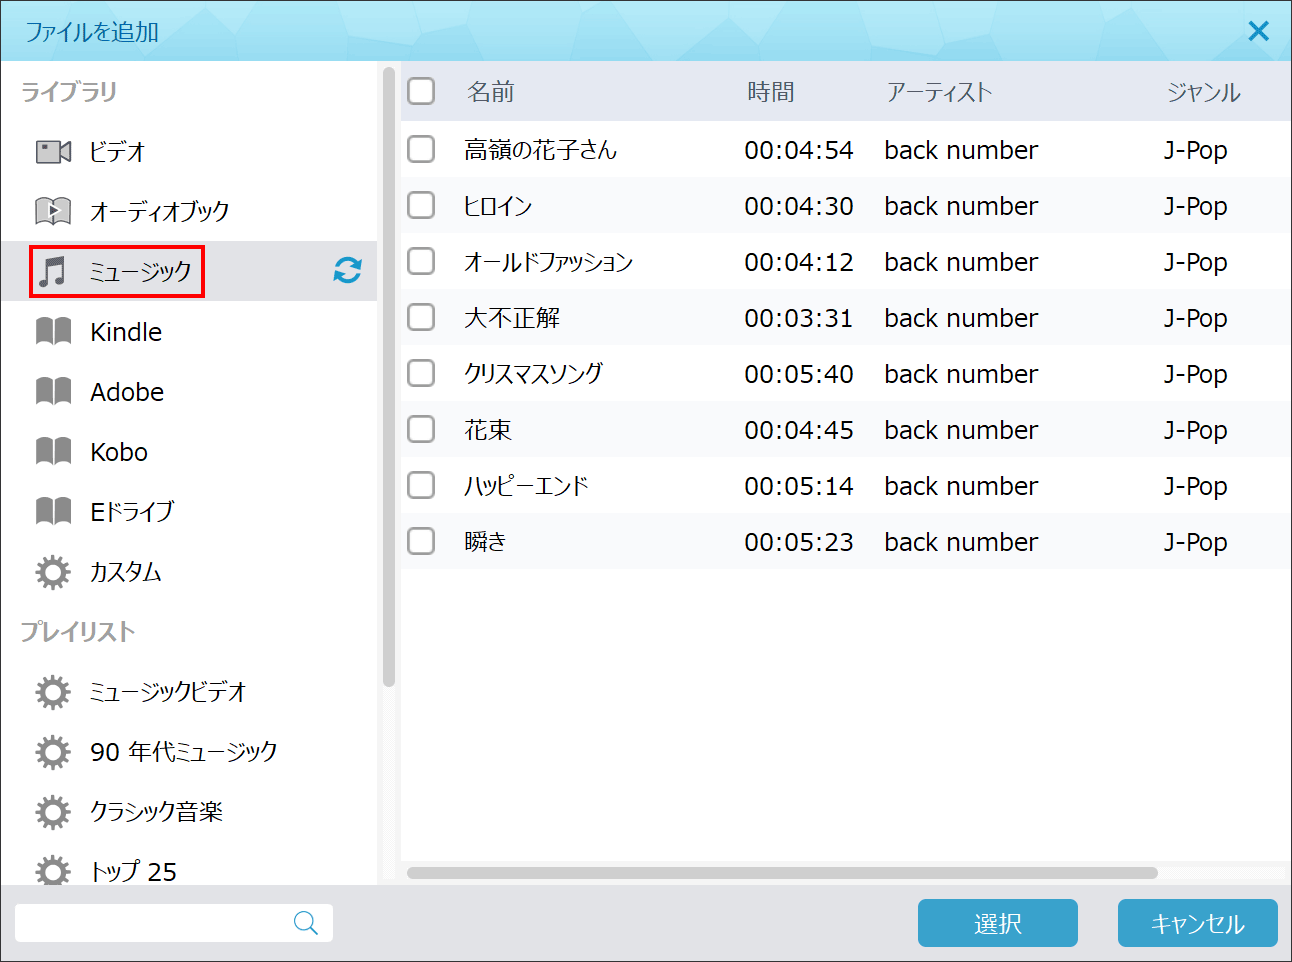1292x962 pixels.
Task: Click the book icon next to Kobo
Action: 53,451
